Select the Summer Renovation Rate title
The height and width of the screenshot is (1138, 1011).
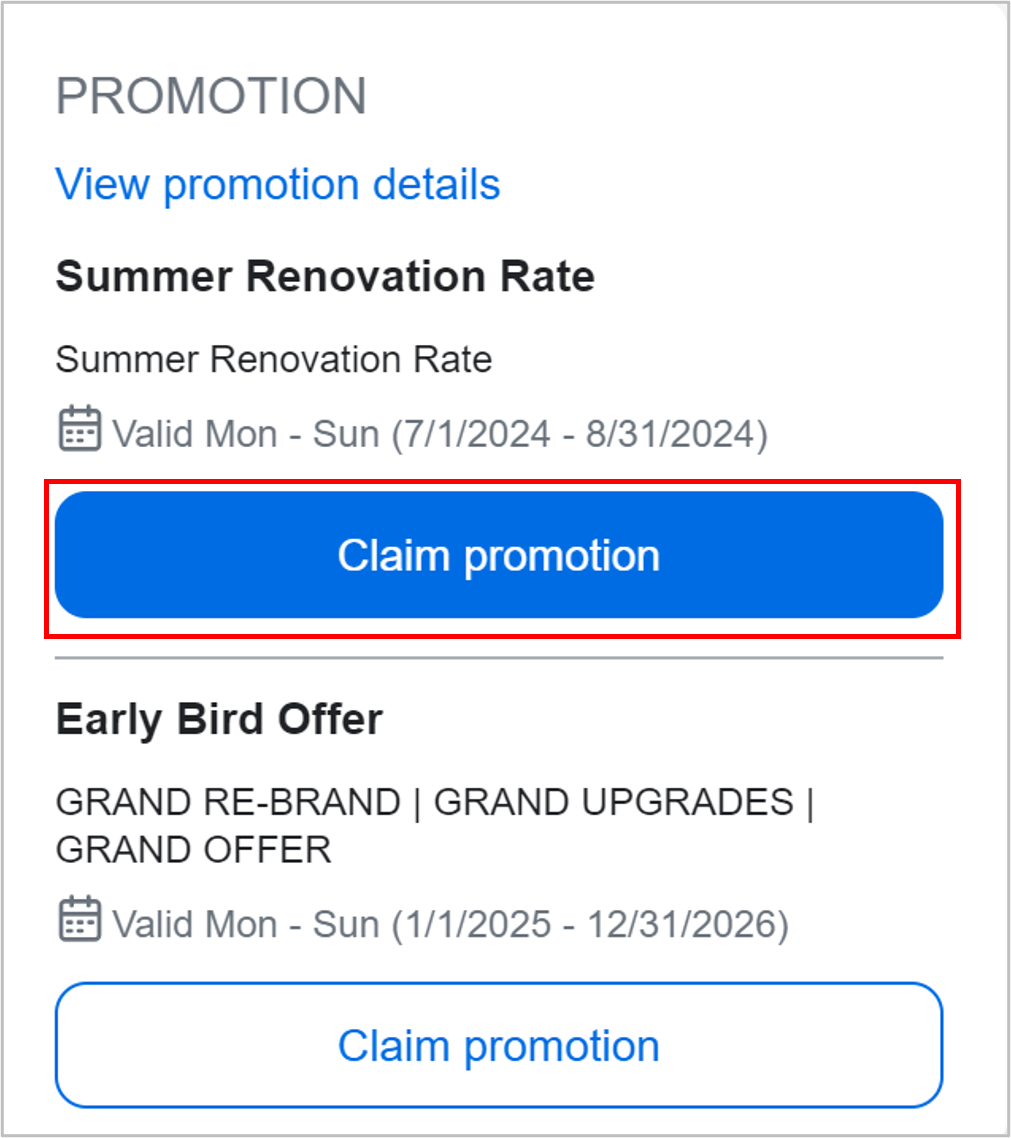(325, 277)
